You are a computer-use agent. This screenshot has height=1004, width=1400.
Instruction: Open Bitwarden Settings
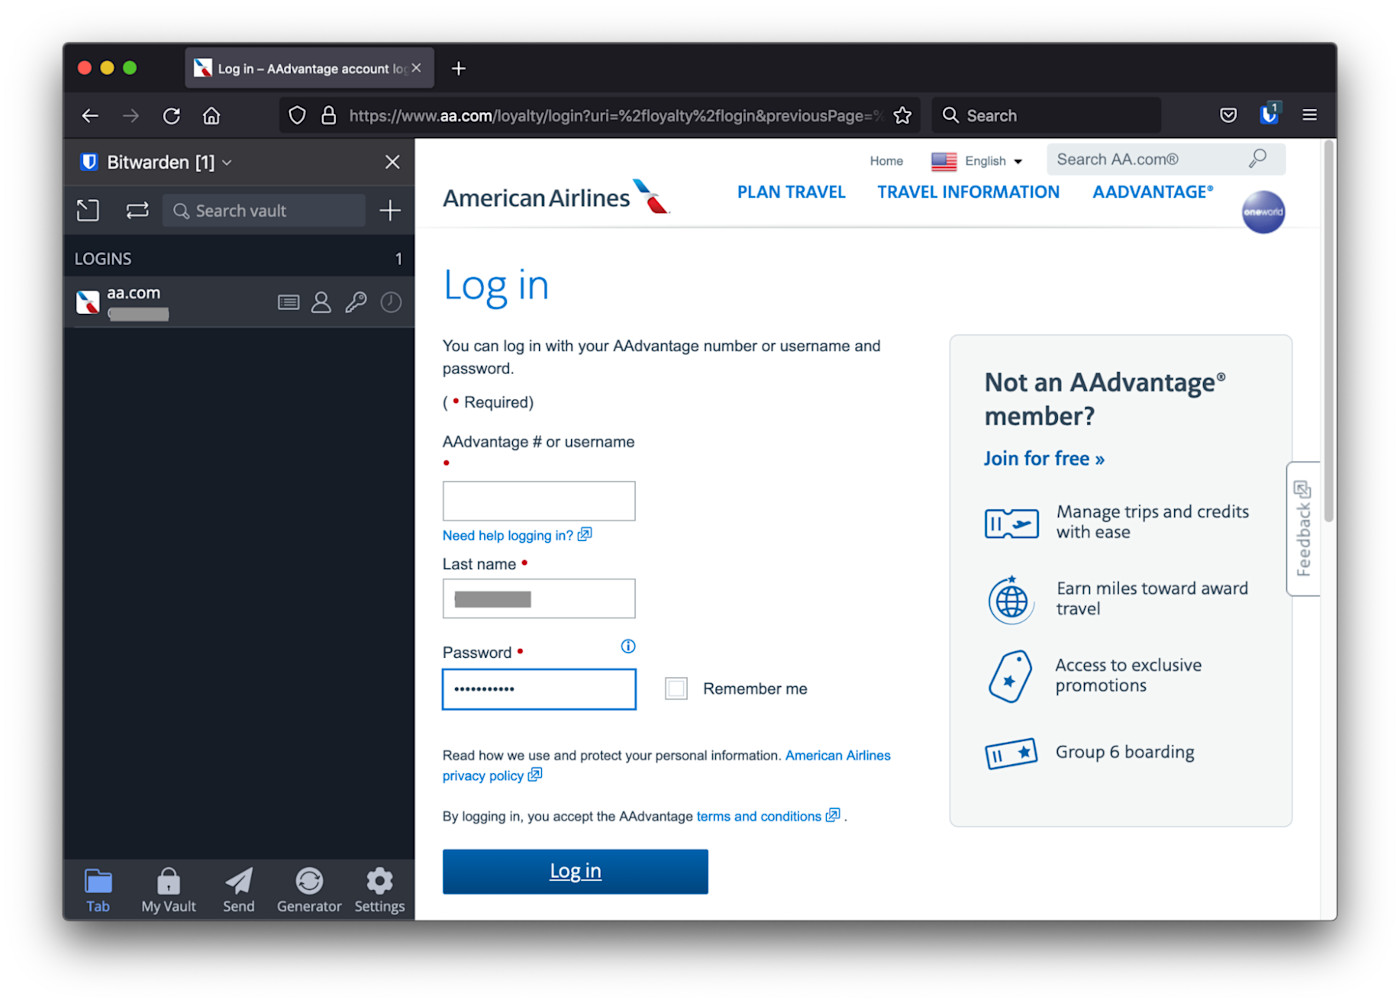pyautogui.click(x=379, y=889)
